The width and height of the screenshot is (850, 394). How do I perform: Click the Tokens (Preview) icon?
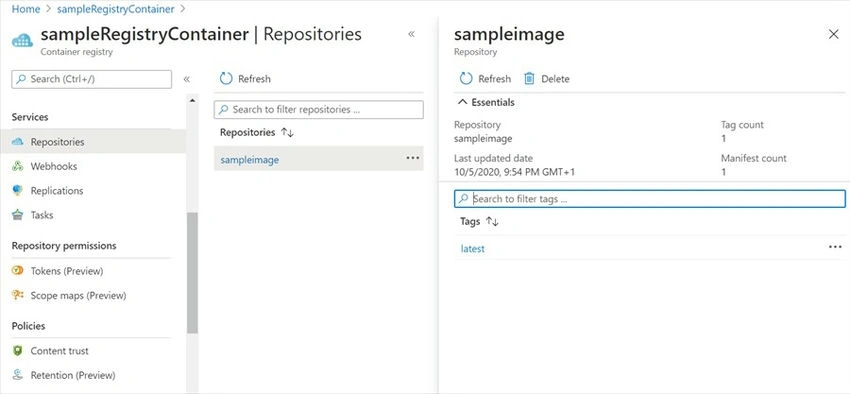click(17, 271)
